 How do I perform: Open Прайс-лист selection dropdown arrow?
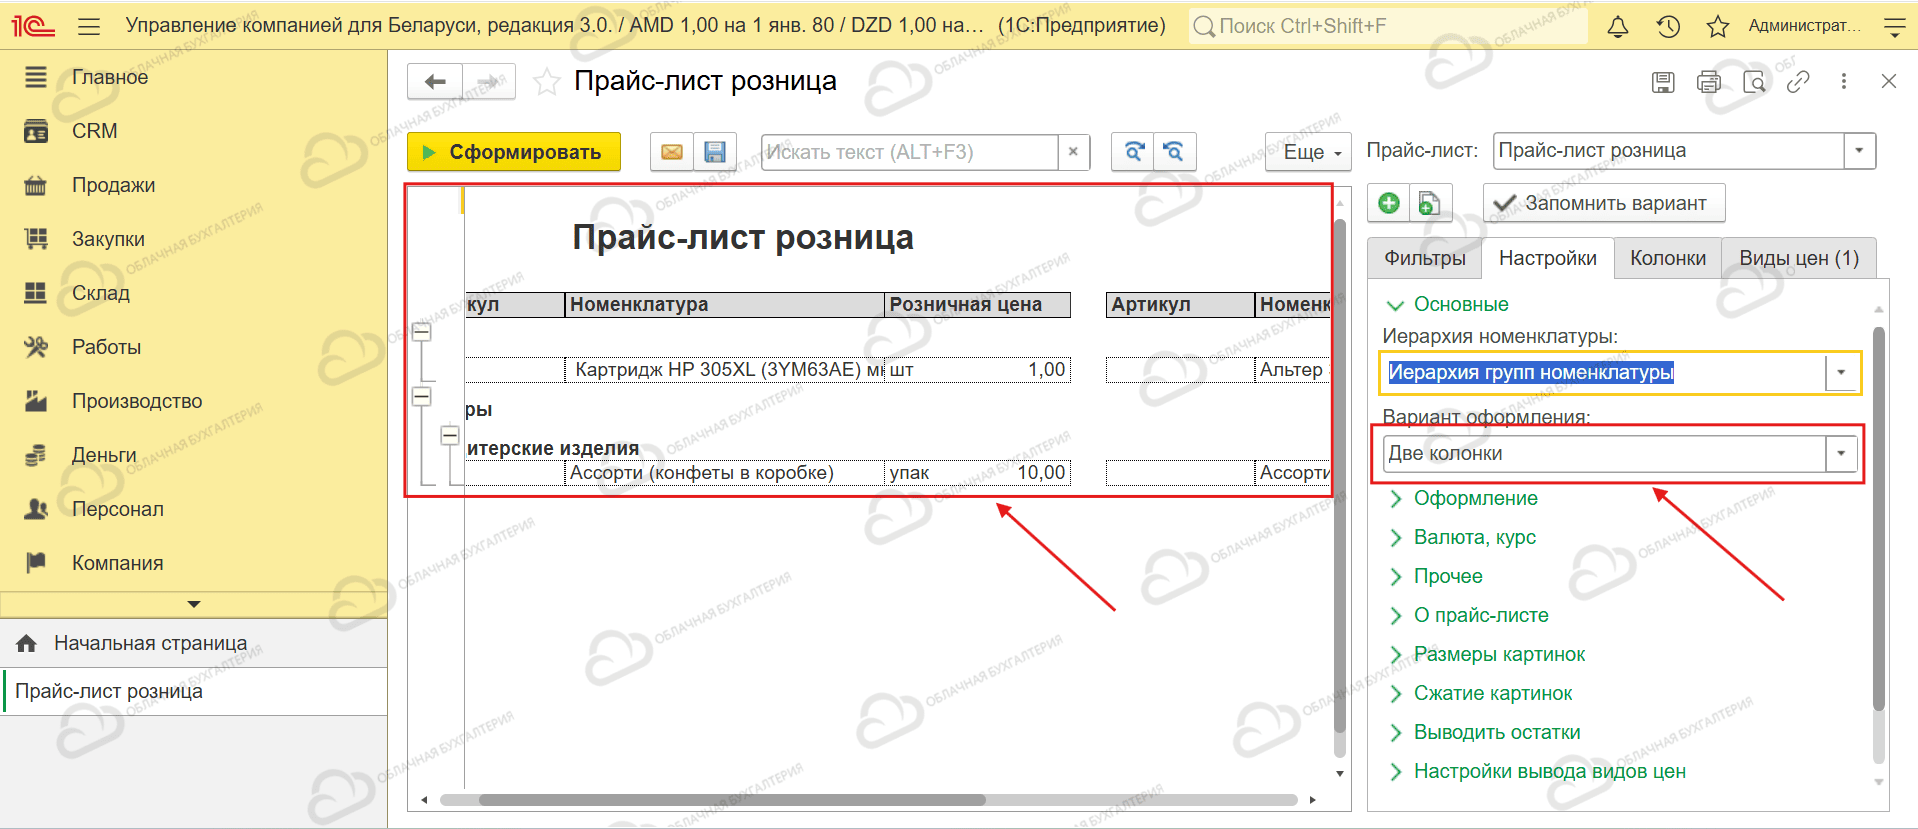coord(1859,151)
